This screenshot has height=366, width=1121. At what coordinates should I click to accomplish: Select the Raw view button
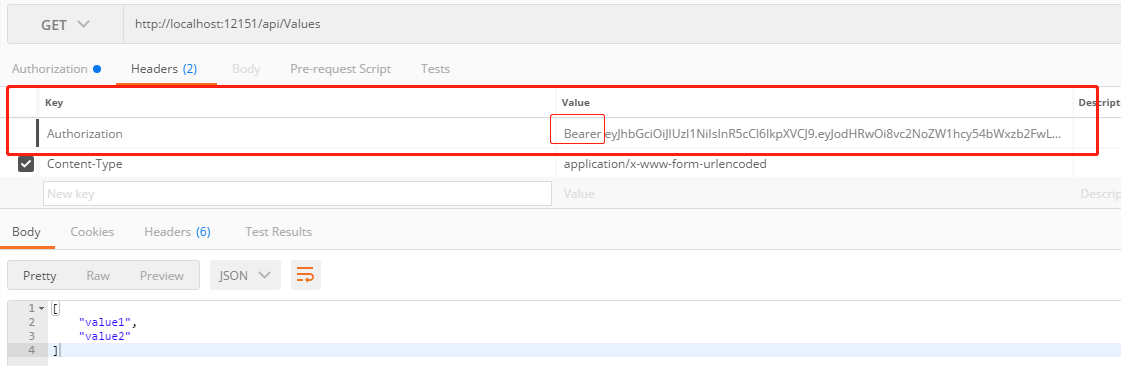click(x=98, y=275)
